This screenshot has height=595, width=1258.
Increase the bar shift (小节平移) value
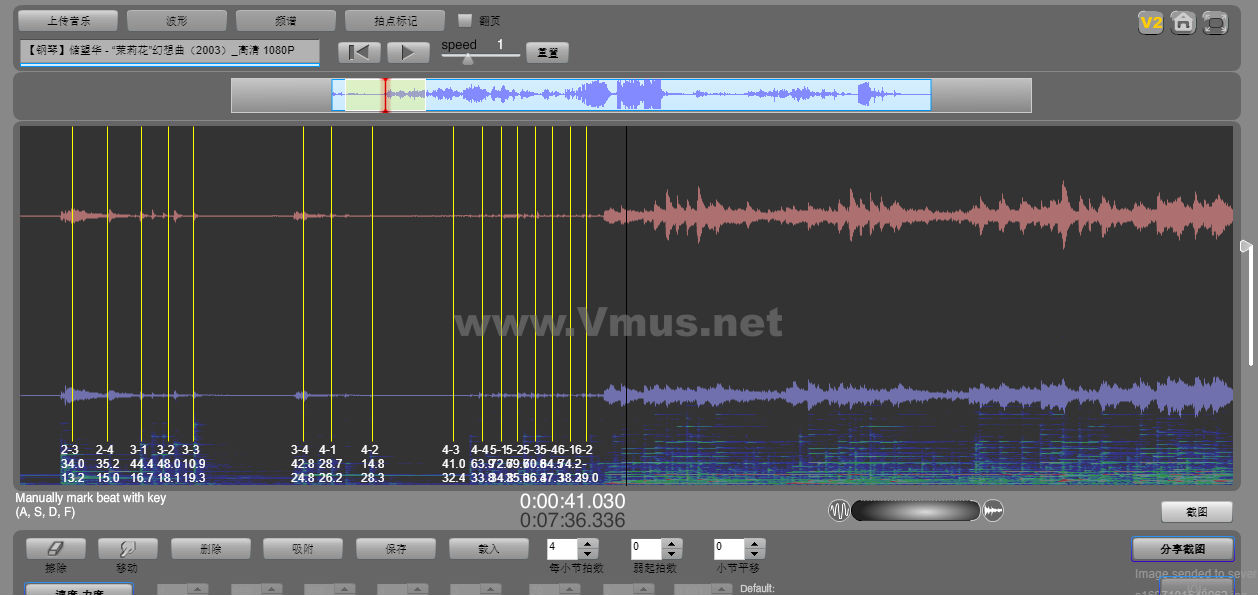(x=755, y=544)
